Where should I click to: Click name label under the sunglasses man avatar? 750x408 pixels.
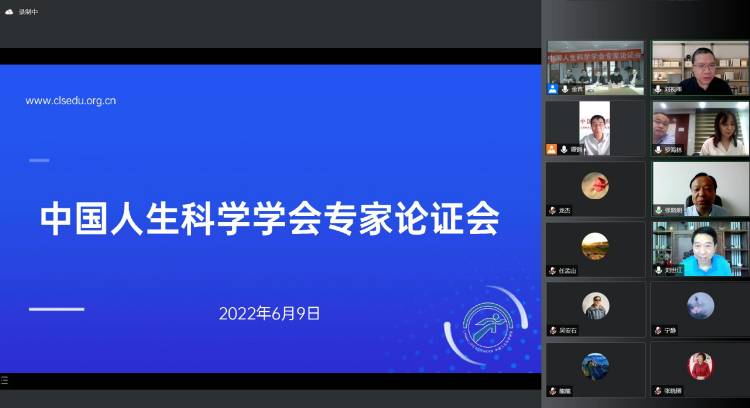click(x=568, y=331)
